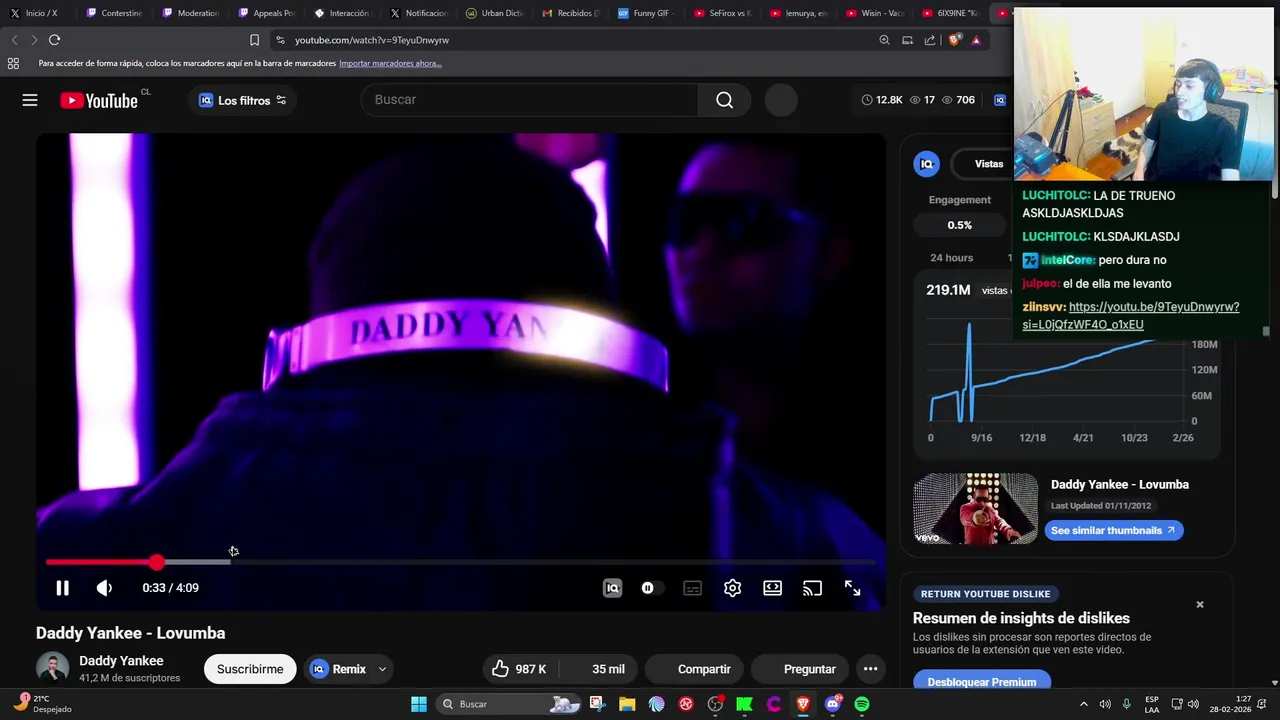Click the Lovumba thumbnail in vidIQ panel
The image size is (1280, 720).
[975, 508]
